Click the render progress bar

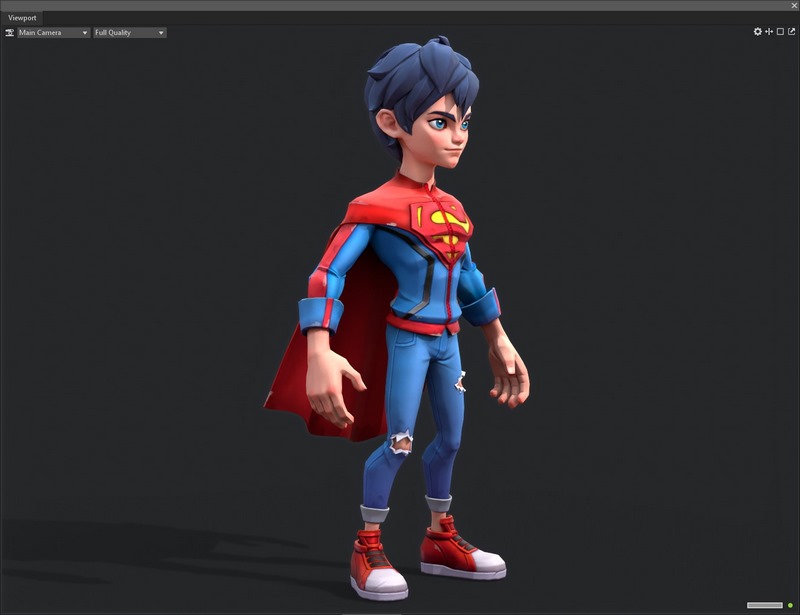(x=764, y=605)
